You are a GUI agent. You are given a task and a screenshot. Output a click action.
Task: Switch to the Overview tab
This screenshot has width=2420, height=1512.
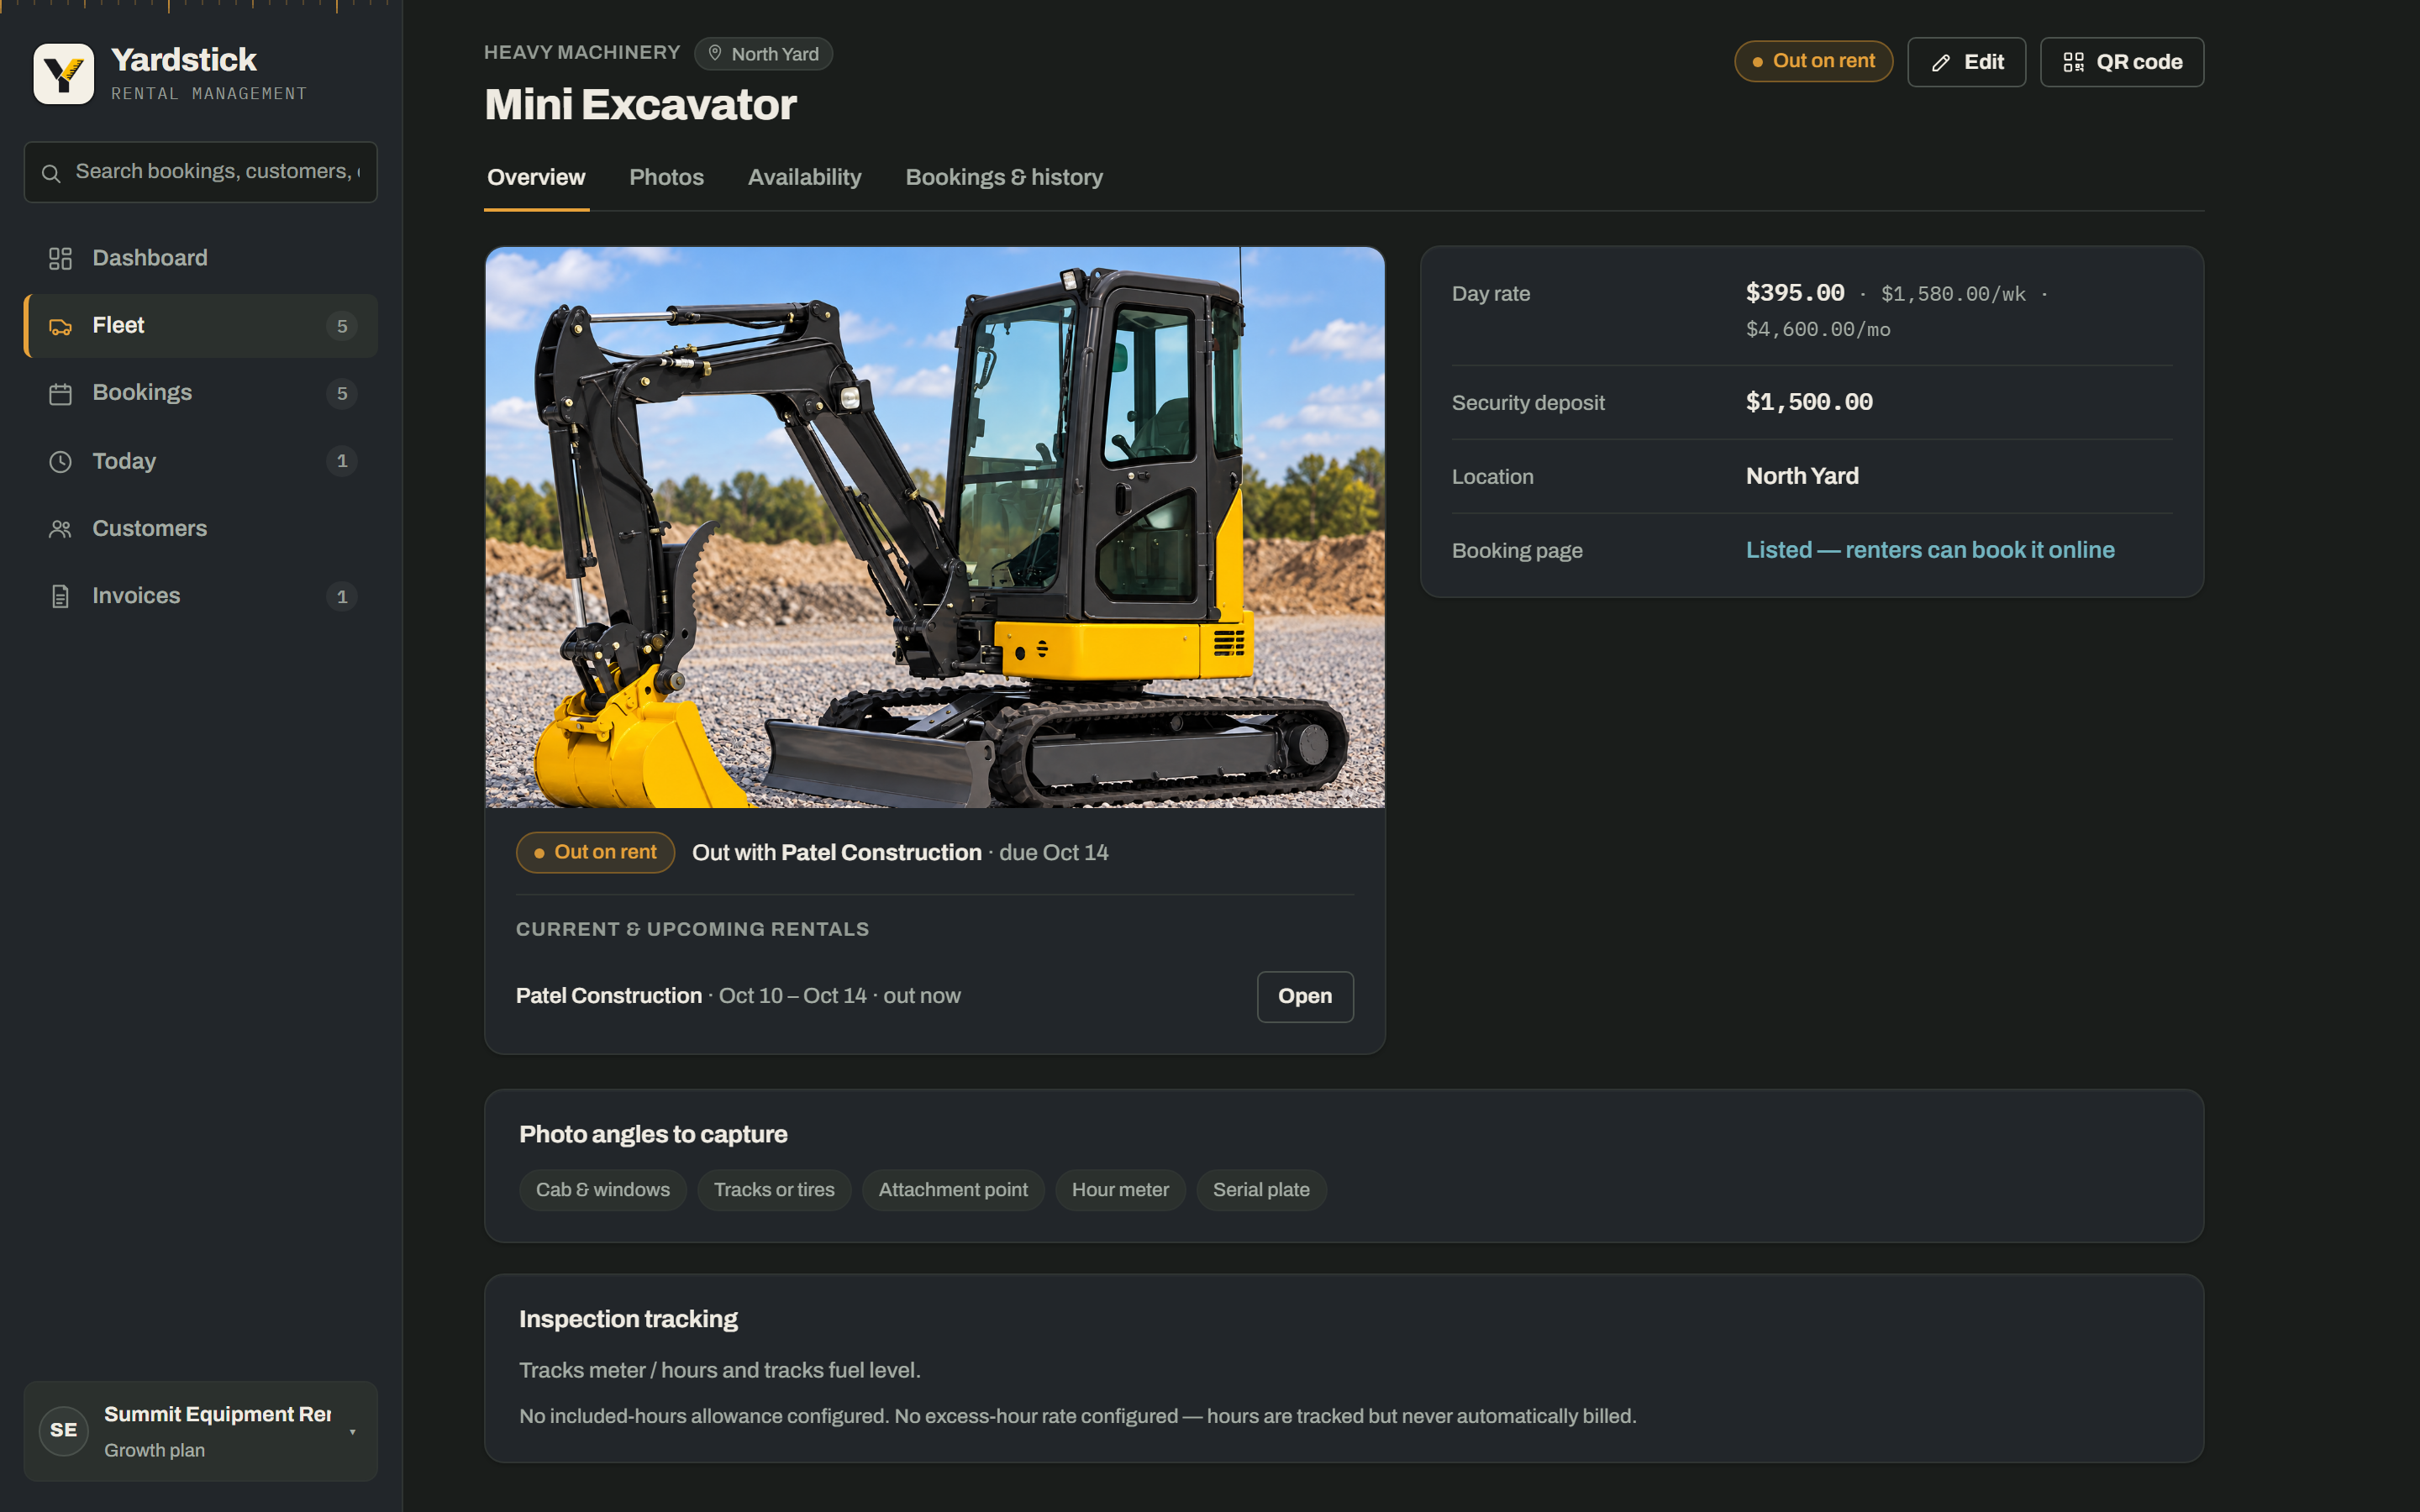tap(536, 178)
